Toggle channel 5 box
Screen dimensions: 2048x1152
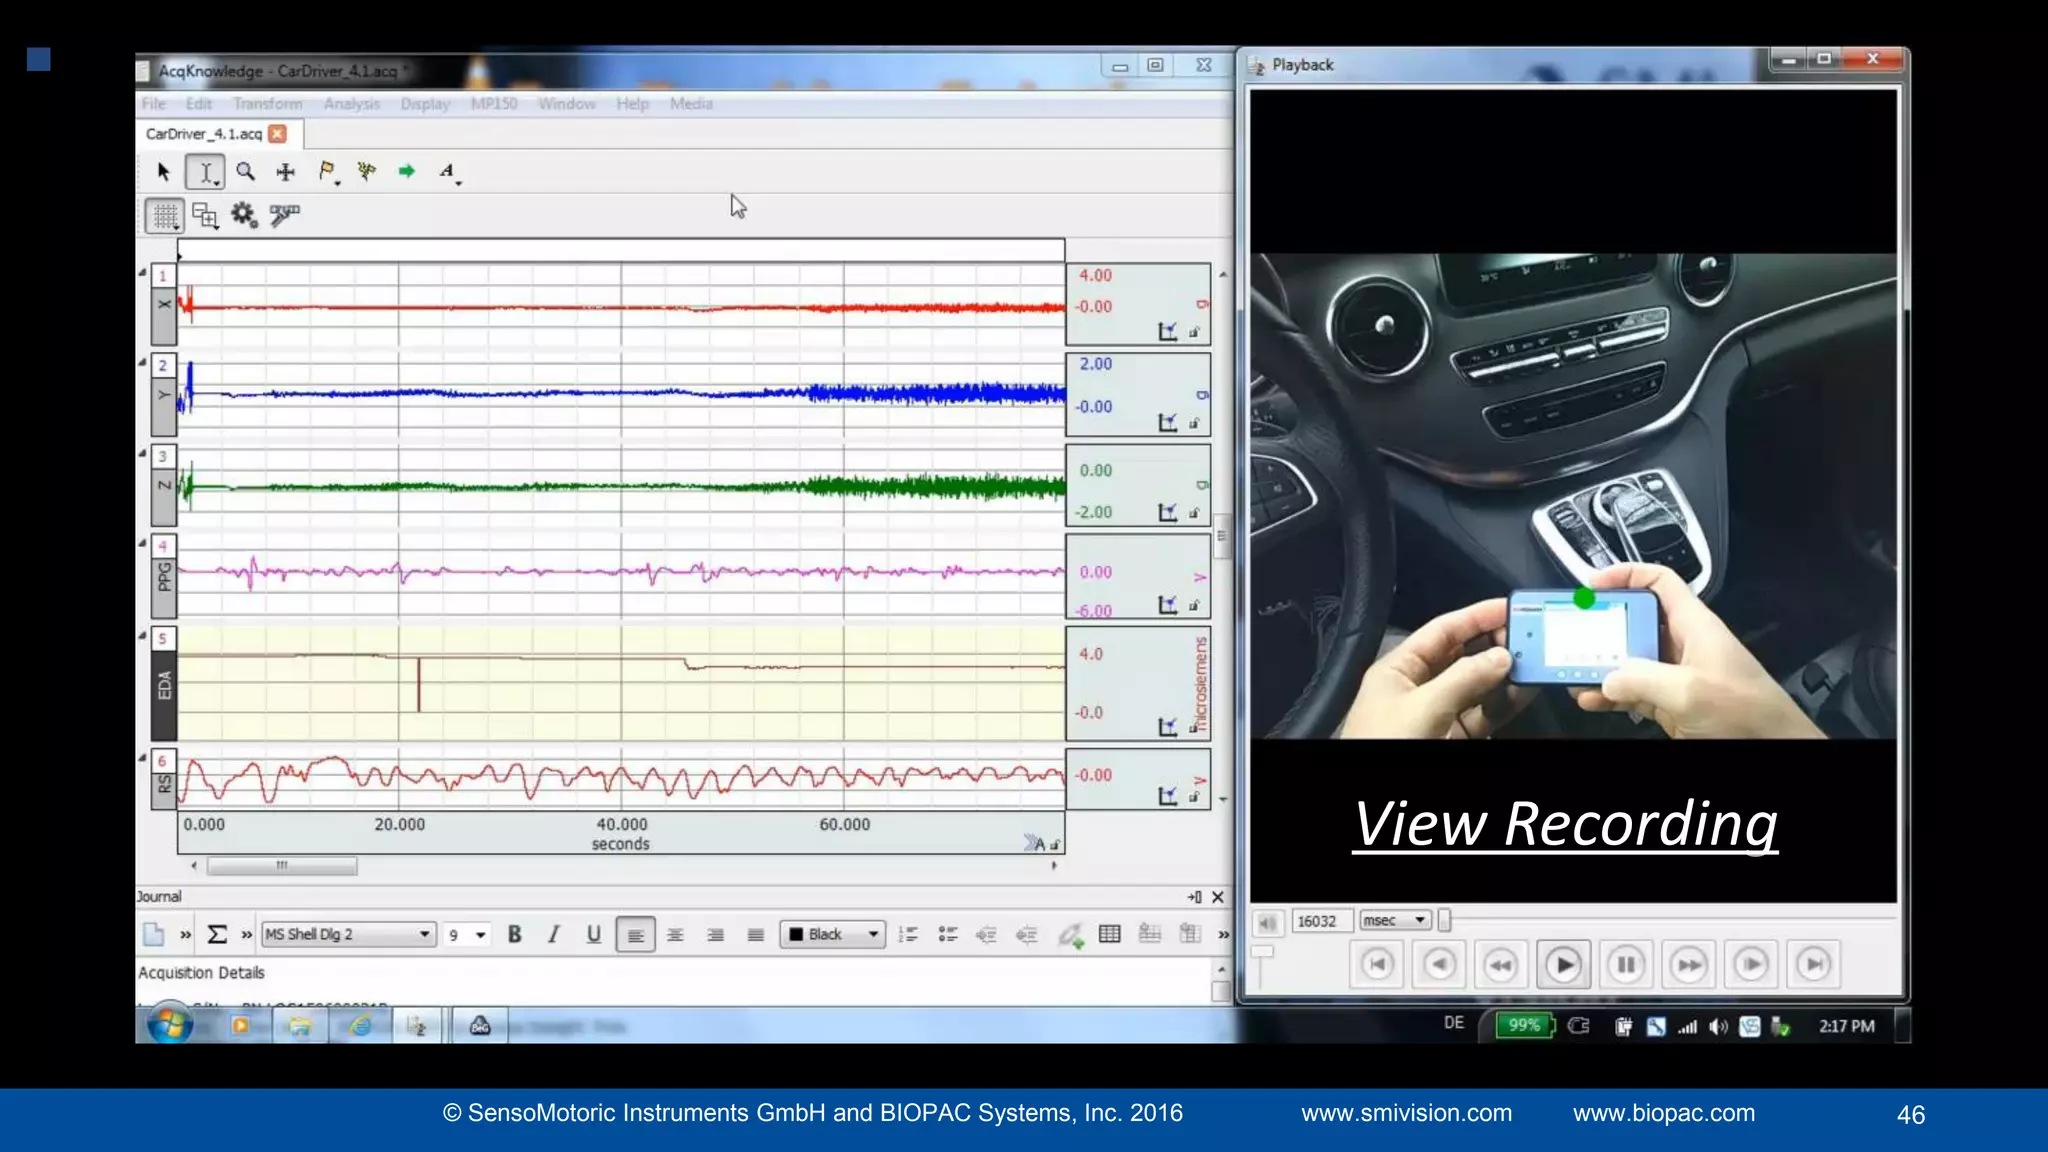(163, 639)
